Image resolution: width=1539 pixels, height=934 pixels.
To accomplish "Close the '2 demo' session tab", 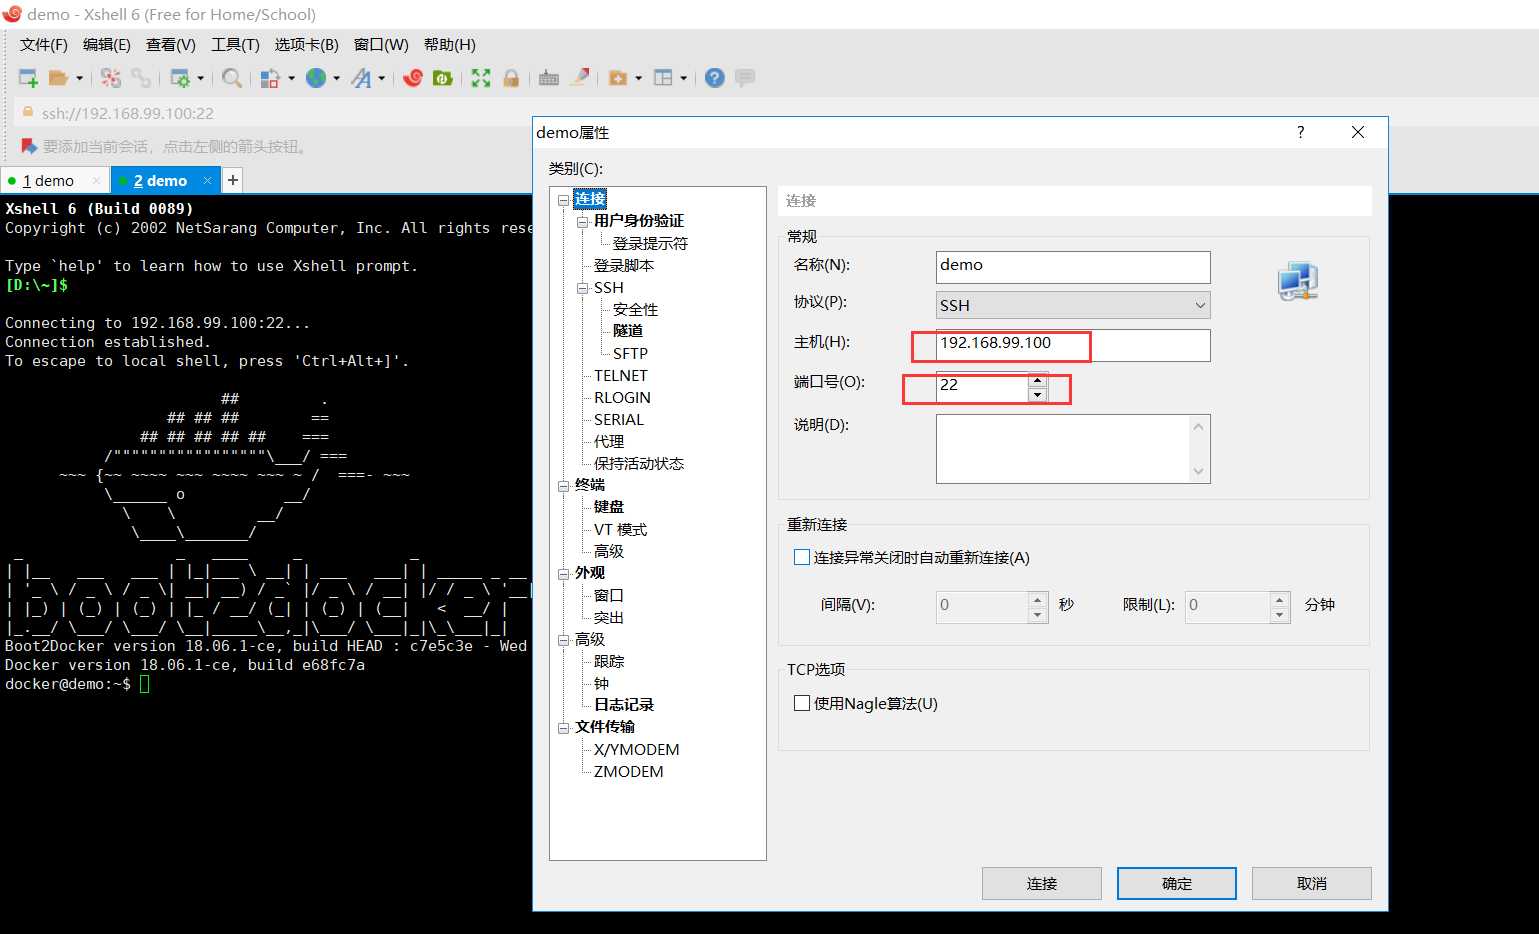I will [207, 180].
